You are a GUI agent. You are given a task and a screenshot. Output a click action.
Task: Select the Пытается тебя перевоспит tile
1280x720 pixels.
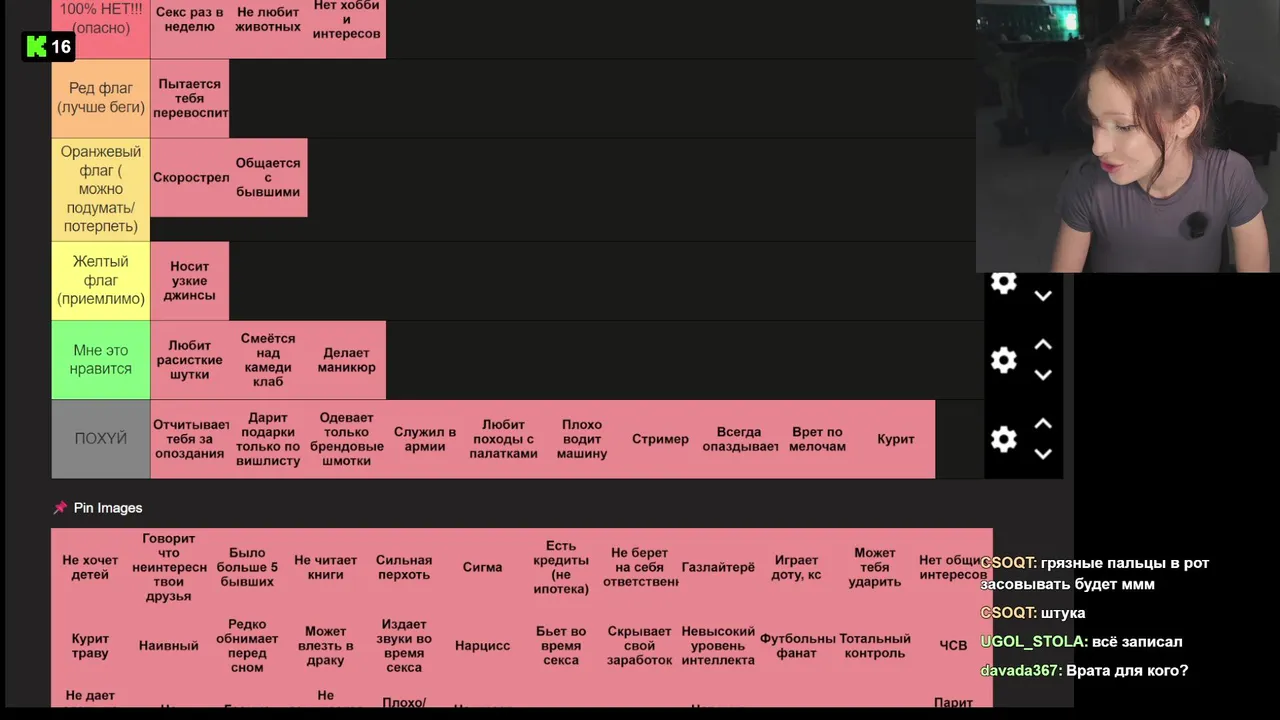189,98
